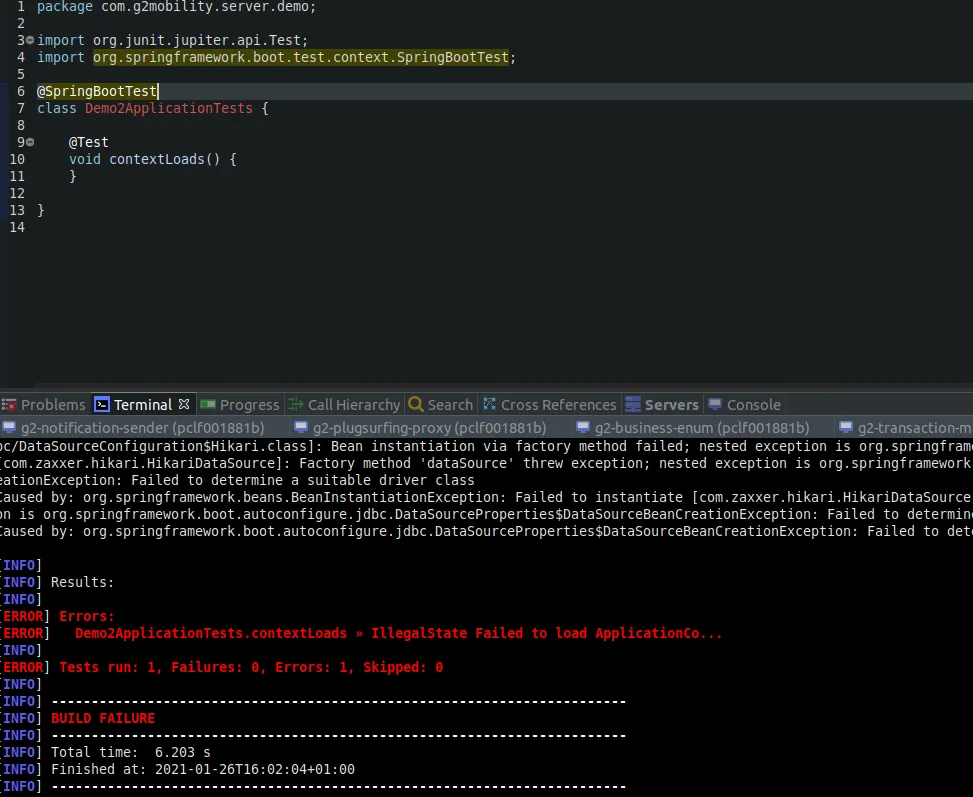Select g2-notification-sender terminal session

(x=133, y=428)
